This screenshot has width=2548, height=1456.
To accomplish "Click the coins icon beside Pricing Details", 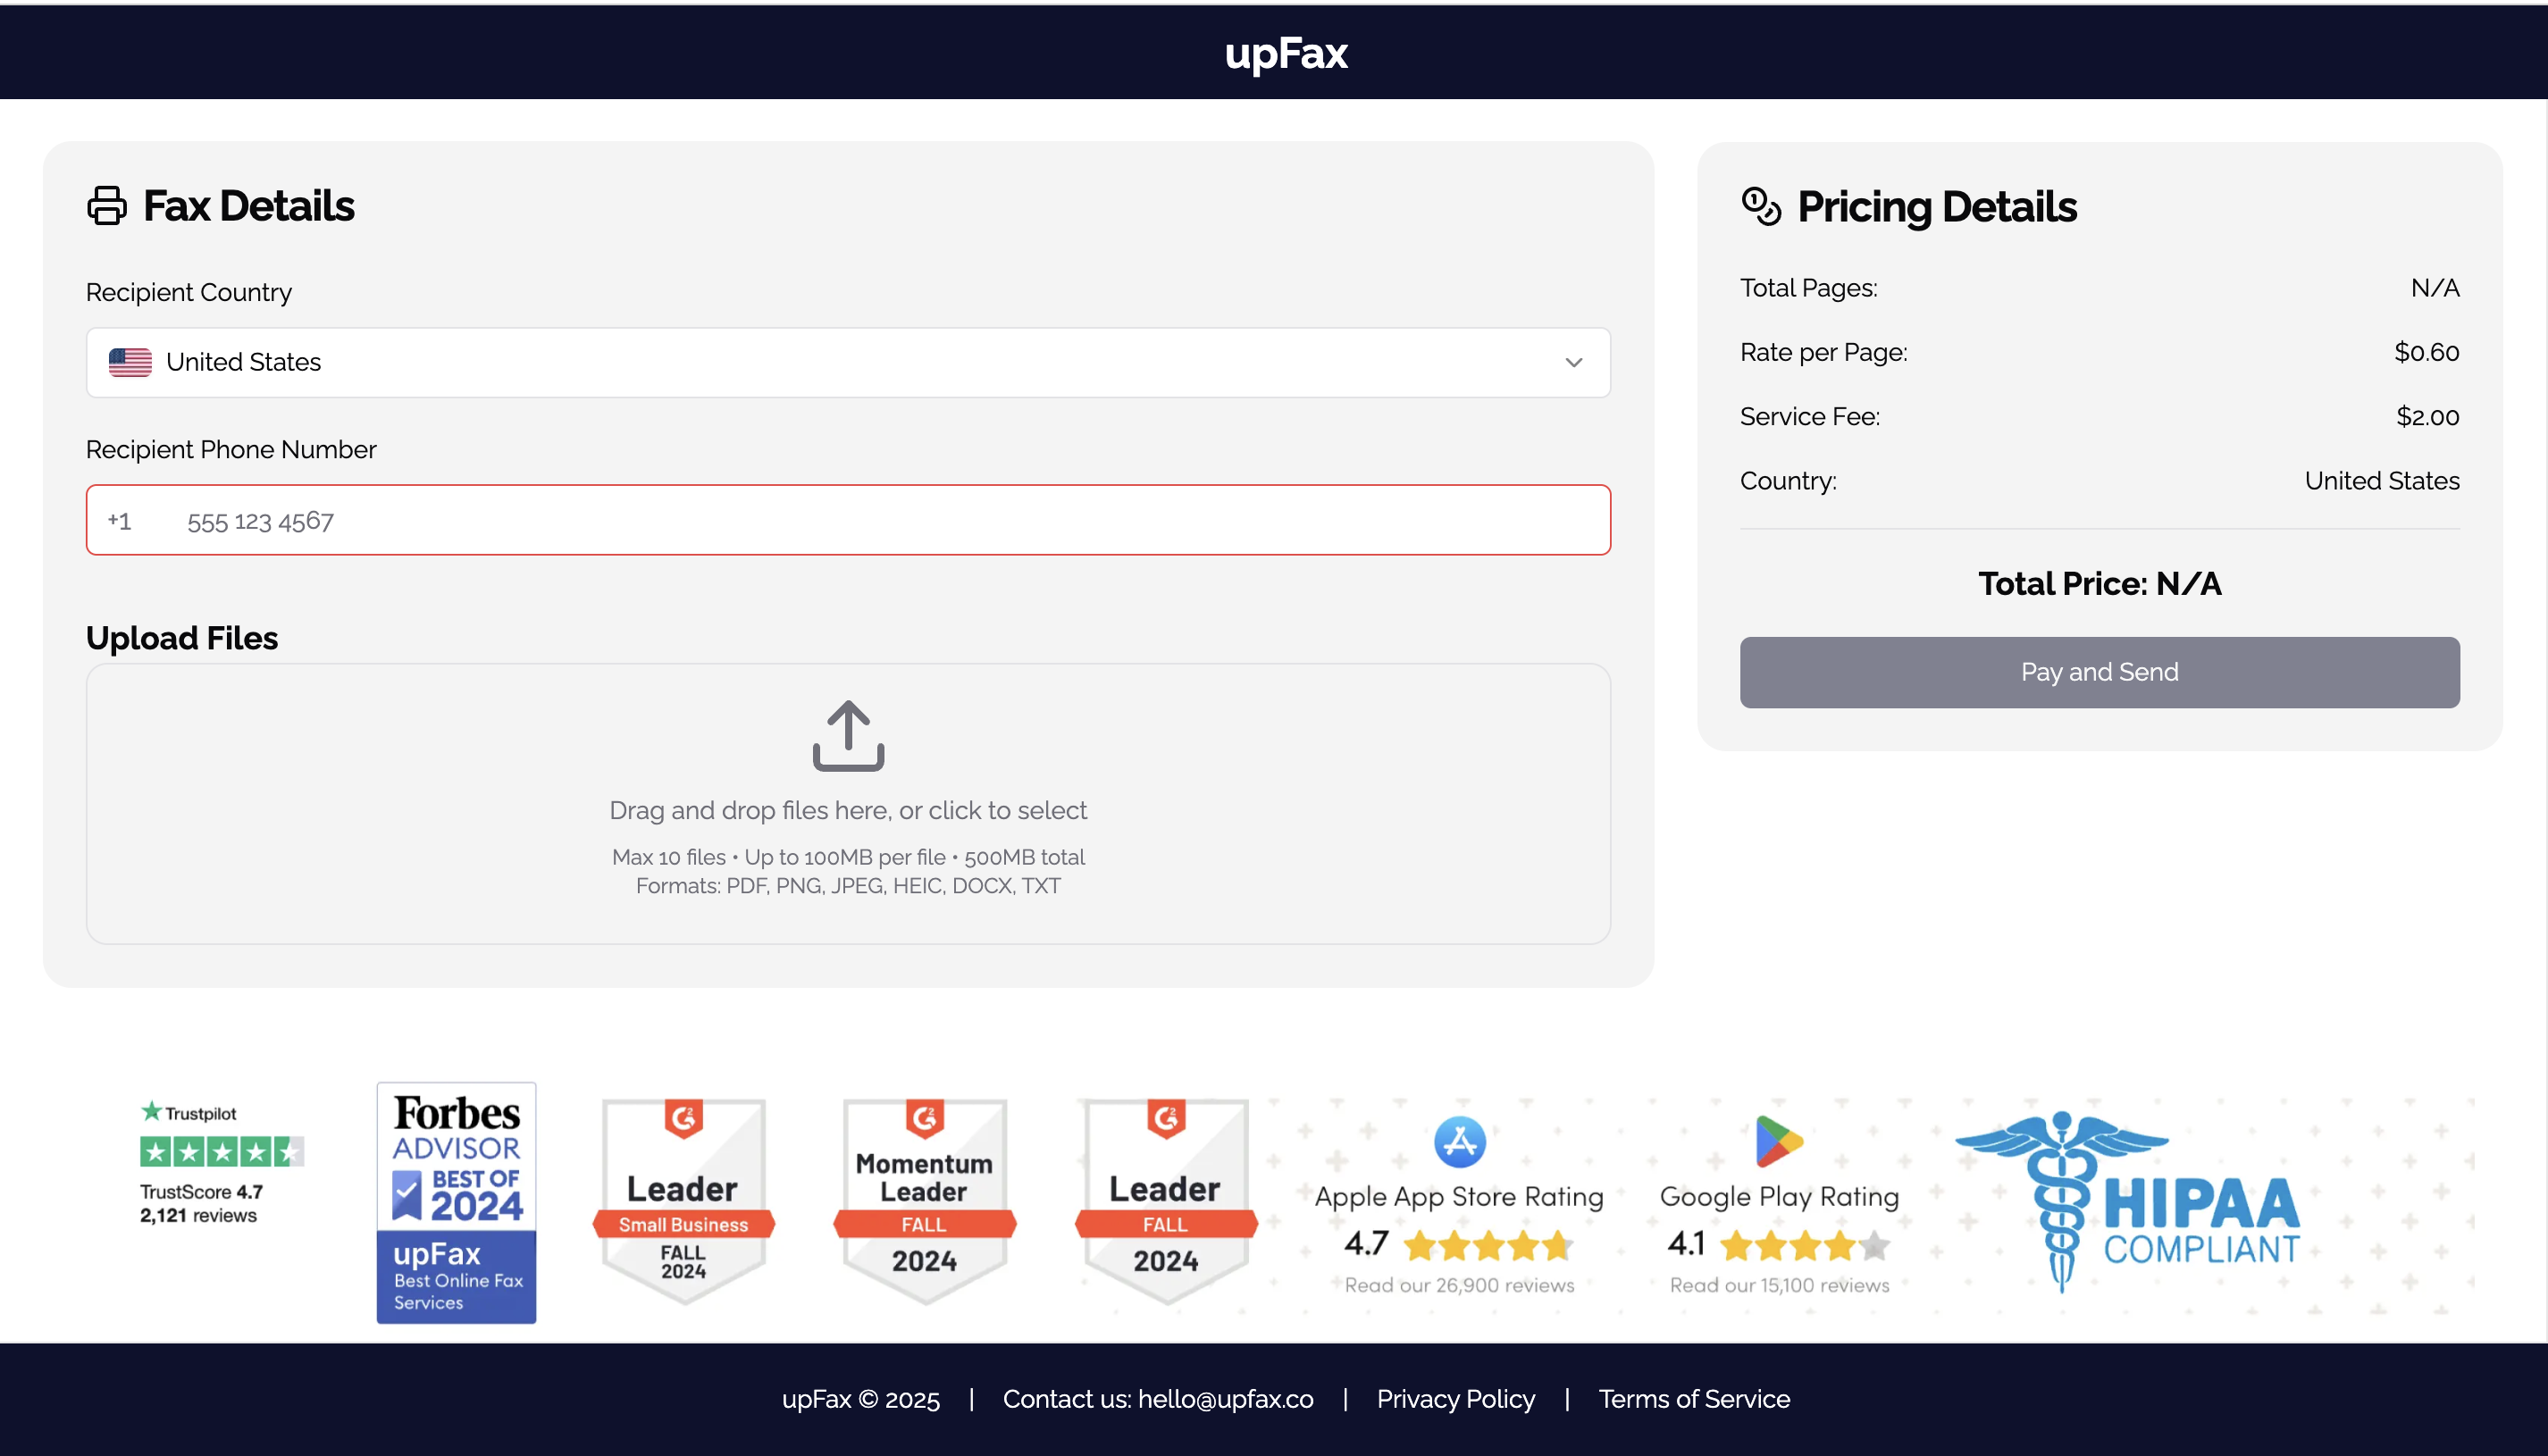I will (x=1760, y=207).
